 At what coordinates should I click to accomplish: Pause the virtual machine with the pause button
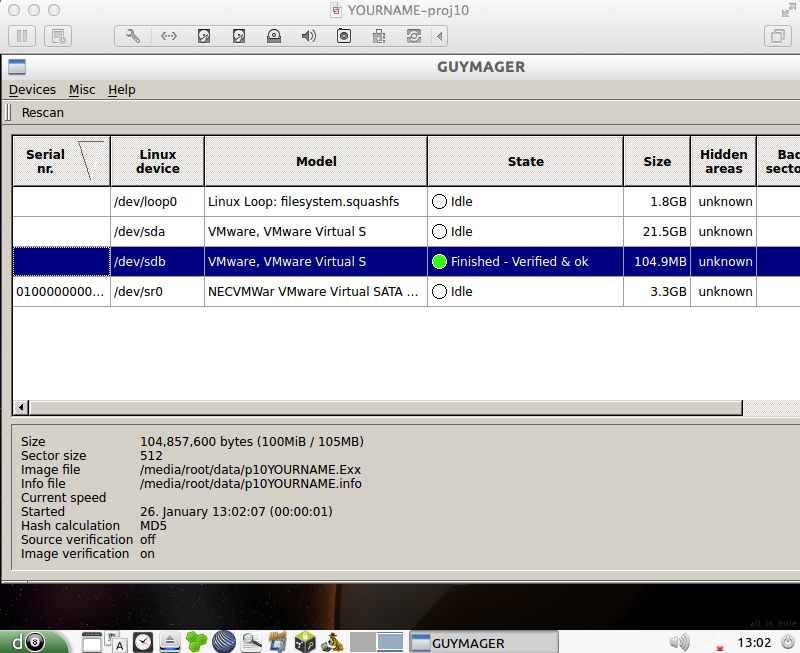pos(22,36)
